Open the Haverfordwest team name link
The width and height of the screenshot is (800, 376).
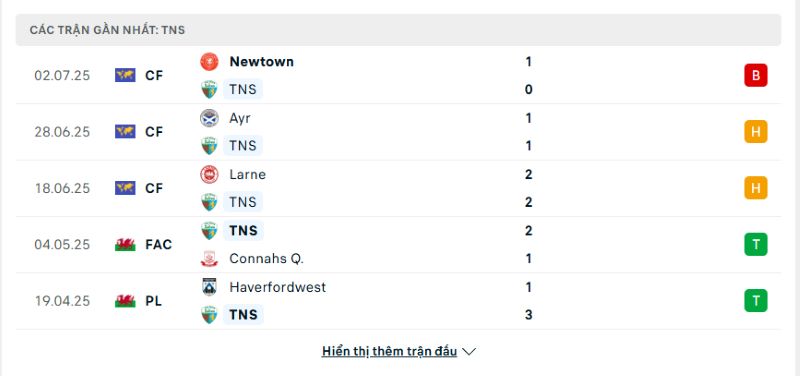click(278, 287)
